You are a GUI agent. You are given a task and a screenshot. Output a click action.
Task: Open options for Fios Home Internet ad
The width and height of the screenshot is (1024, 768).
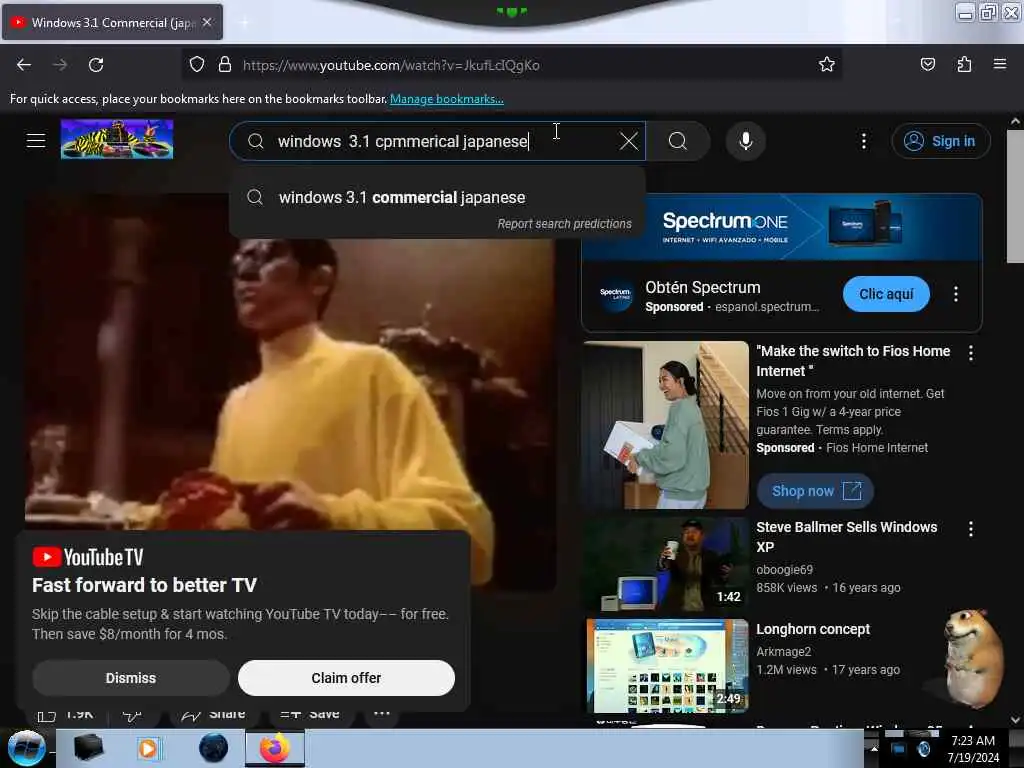[971, 353]
